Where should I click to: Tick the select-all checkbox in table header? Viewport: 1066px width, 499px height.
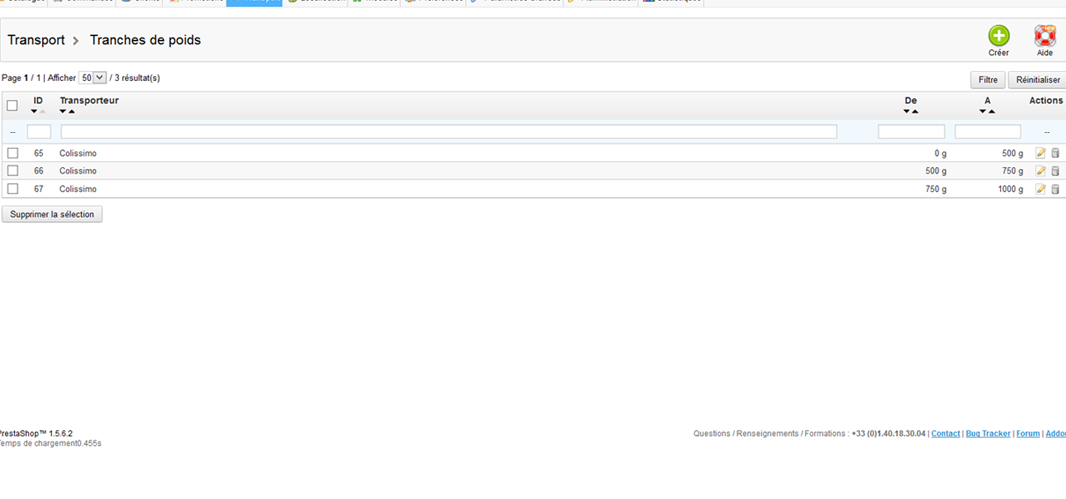click(x=12, y=105)
